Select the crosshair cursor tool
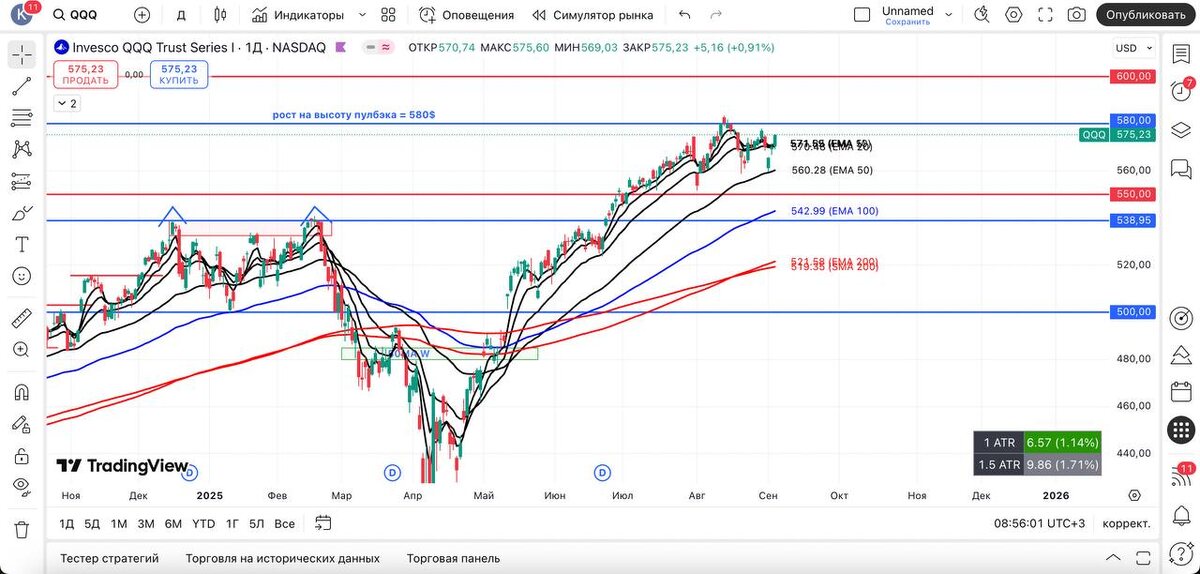Screen dimensions: 1200x574 tap(21, 56)
